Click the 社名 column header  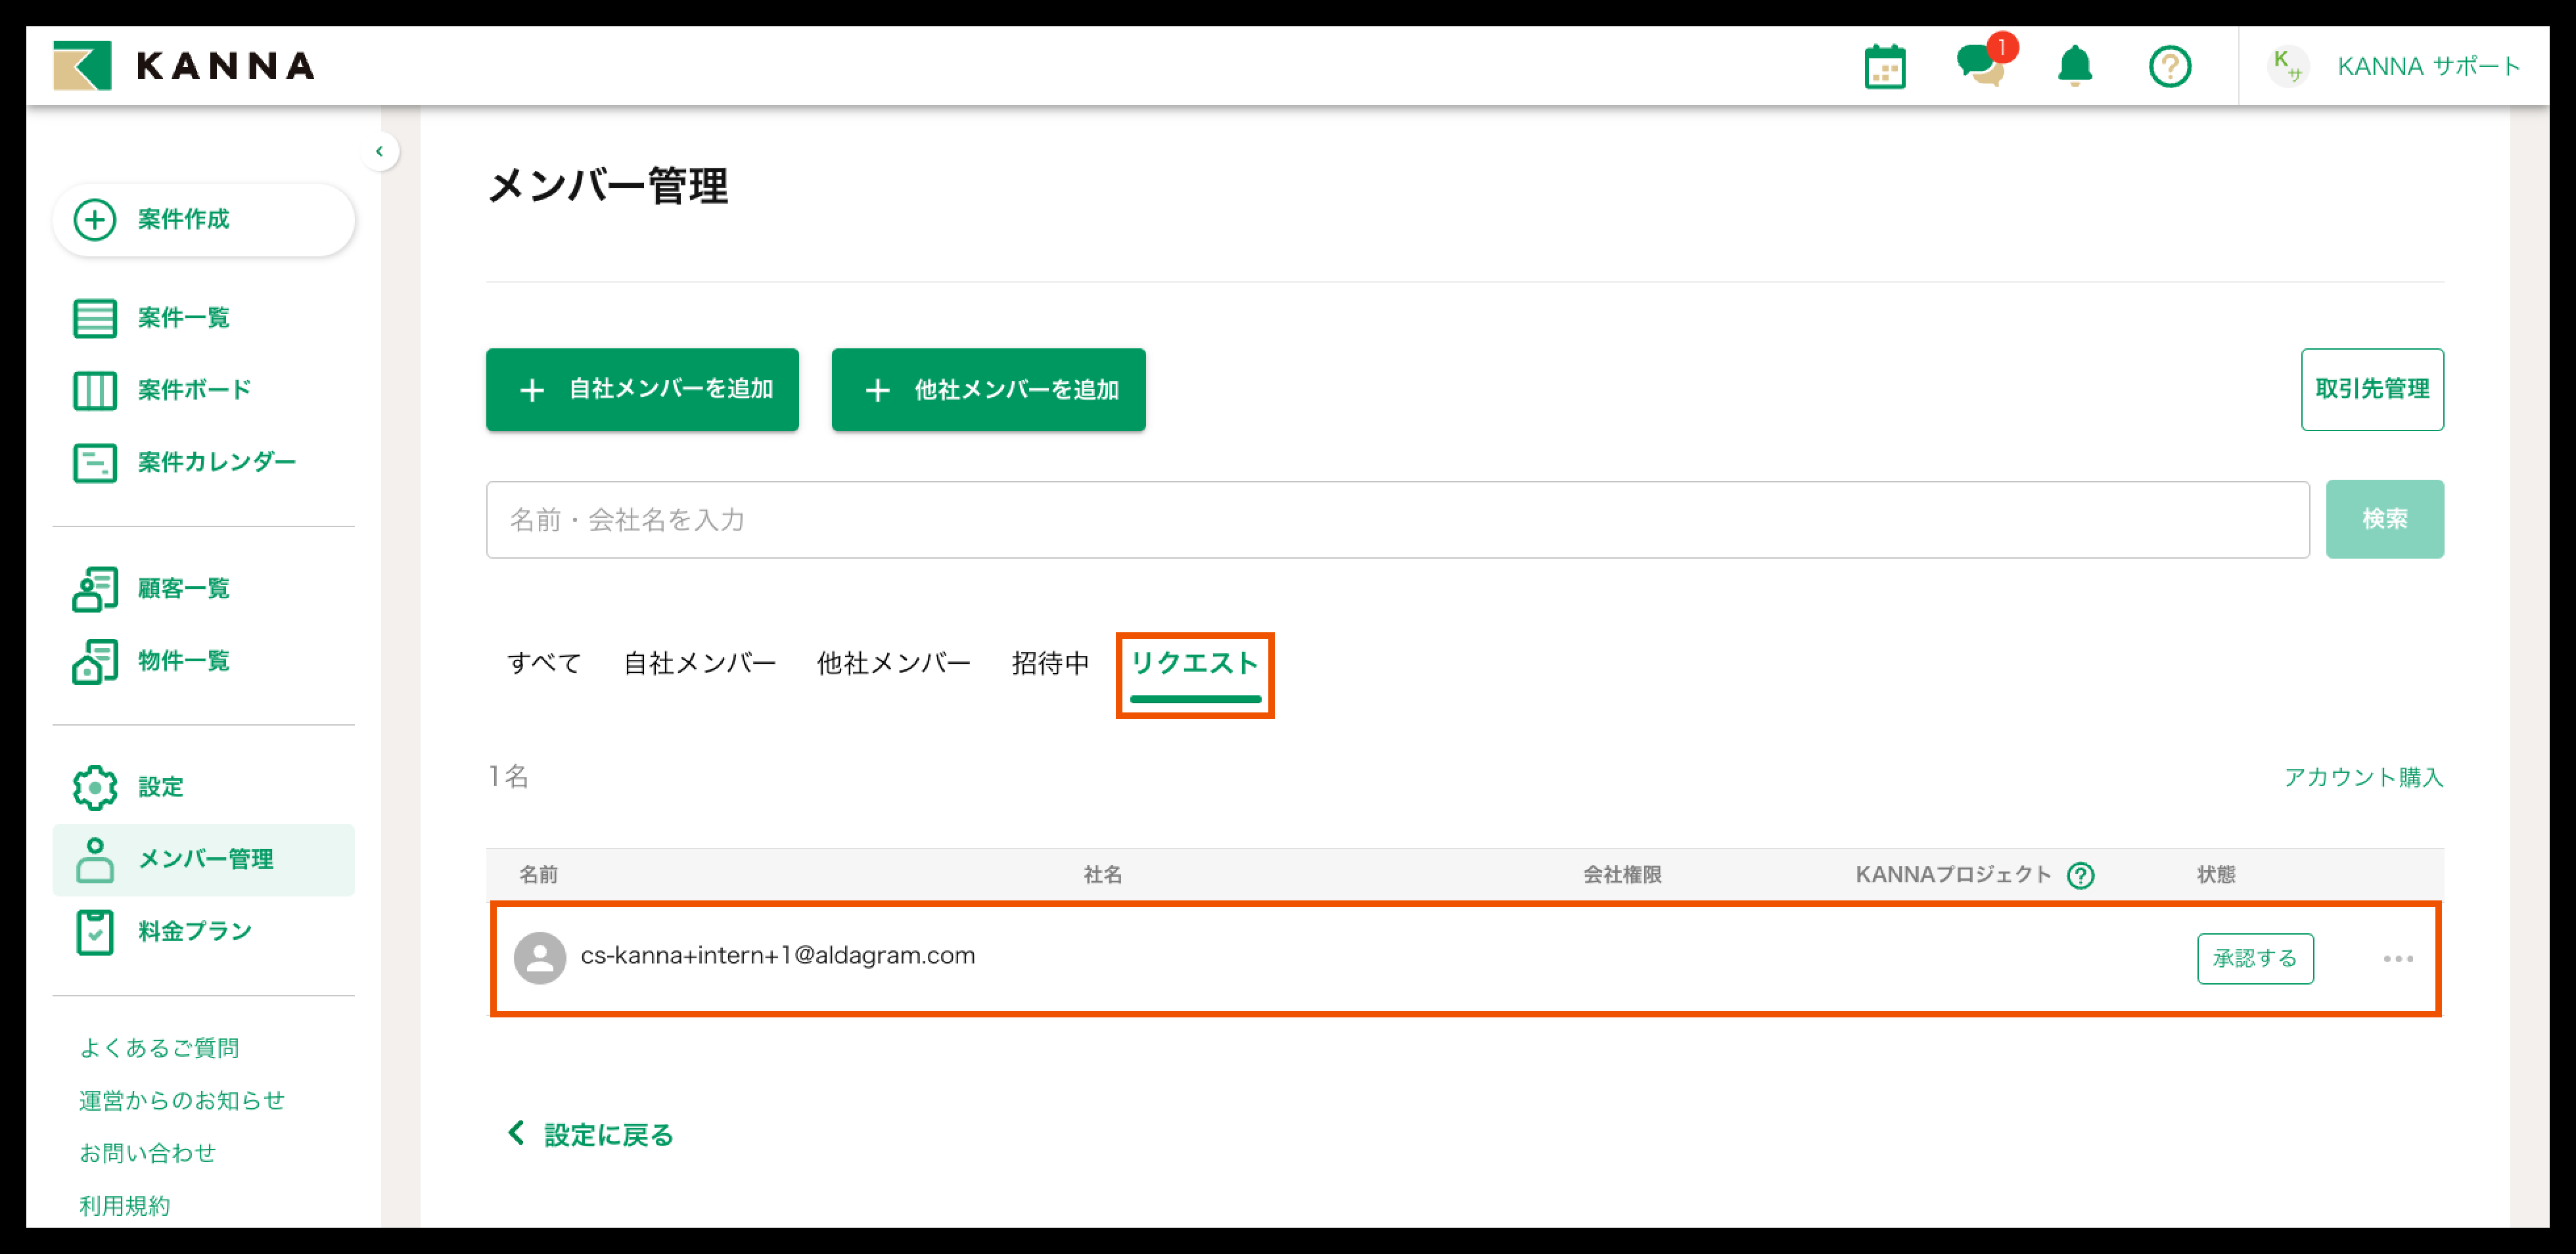point(1103,874)
